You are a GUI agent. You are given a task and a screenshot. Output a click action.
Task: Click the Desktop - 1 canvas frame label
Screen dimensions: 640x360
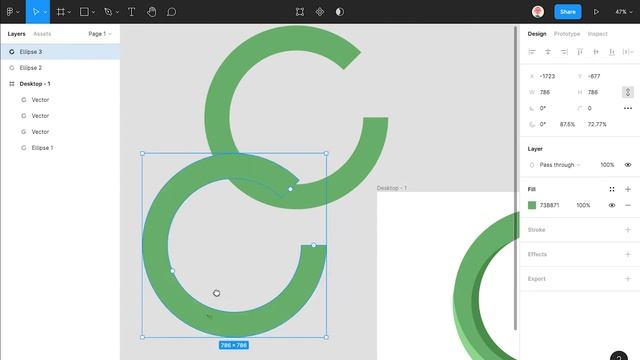click(392, 188)
